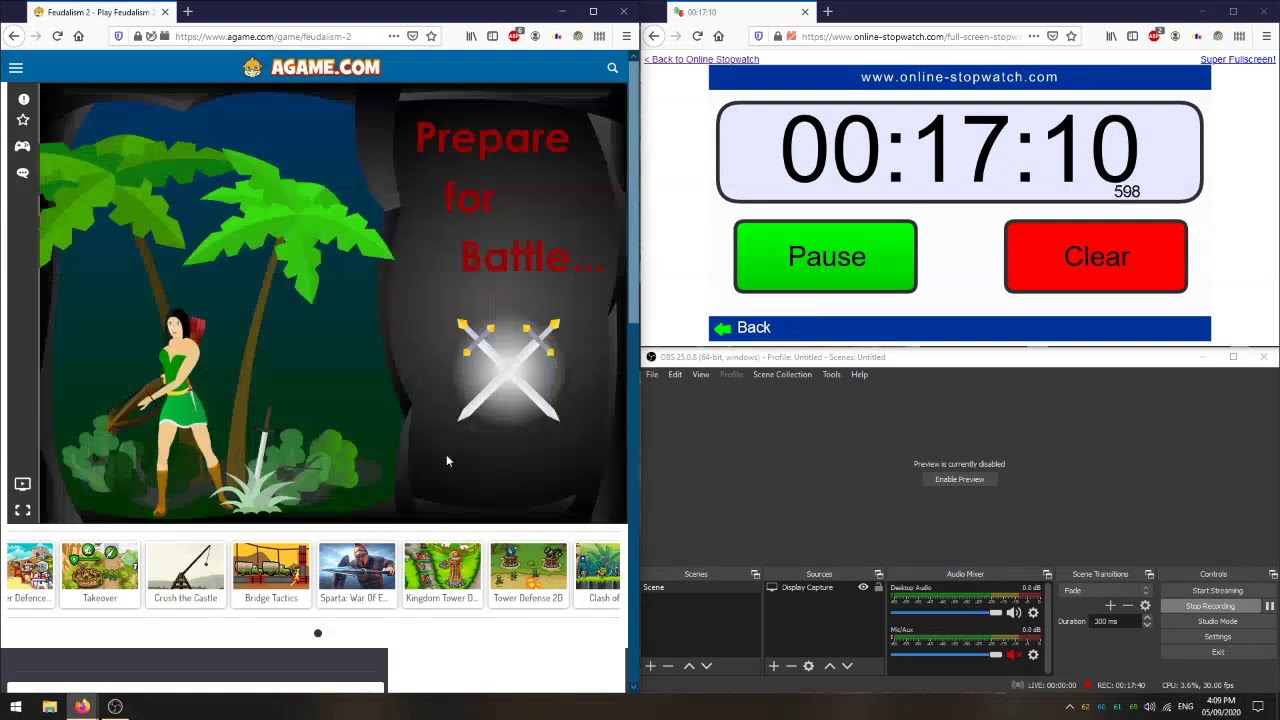The image size is (1280, 720).
Task: Open source properties gear in Sources panel
Action: pos(809,666)
